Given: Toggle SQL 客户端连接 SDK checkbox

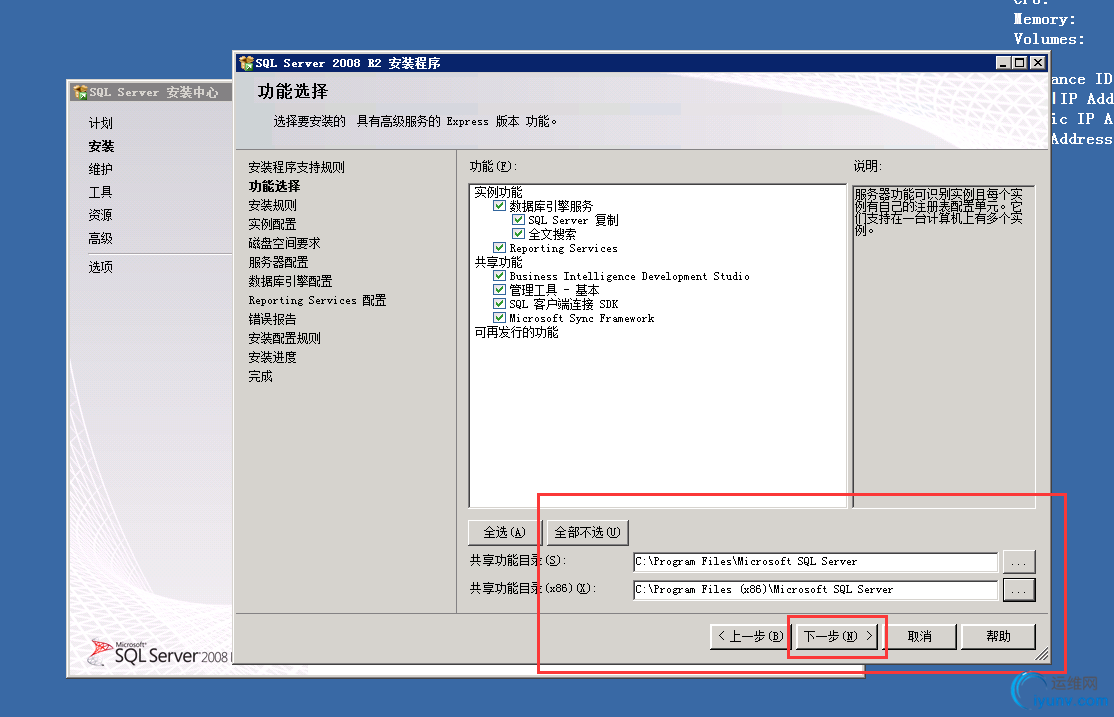Looking at the screenshot, I should coord(499,304).
